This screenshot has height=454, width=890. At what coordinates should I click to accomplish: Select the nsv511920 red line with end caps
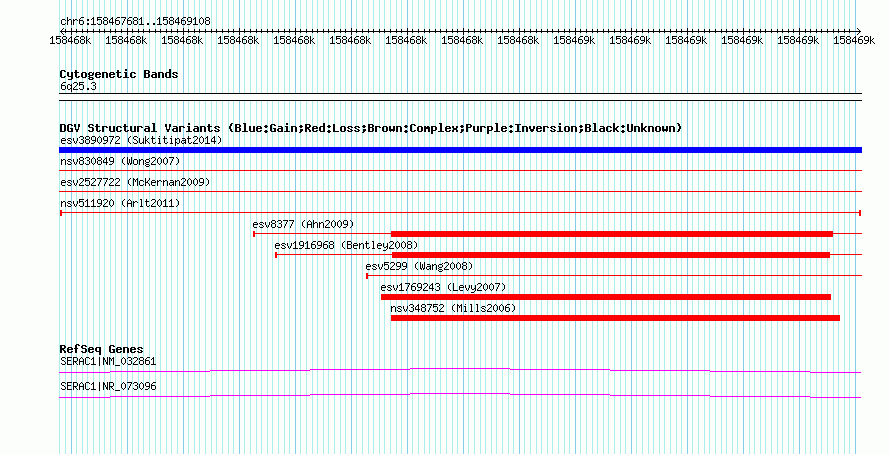(x=460, y=213)
